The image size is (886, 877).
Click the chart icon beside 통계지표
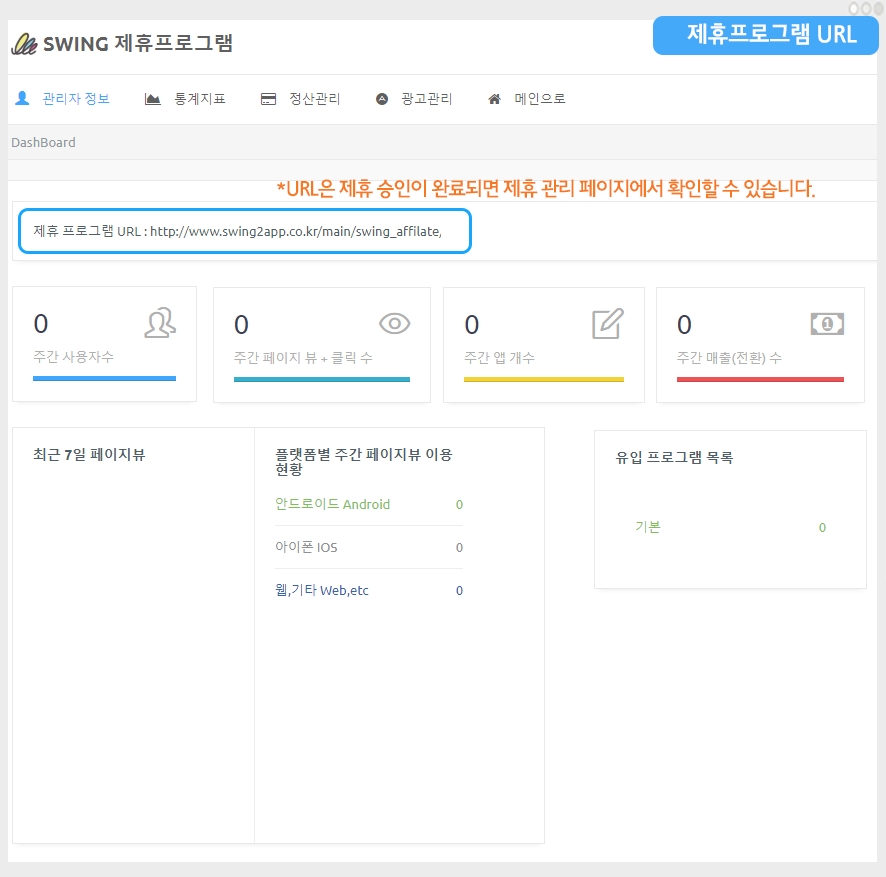click(x=153, y=99)
